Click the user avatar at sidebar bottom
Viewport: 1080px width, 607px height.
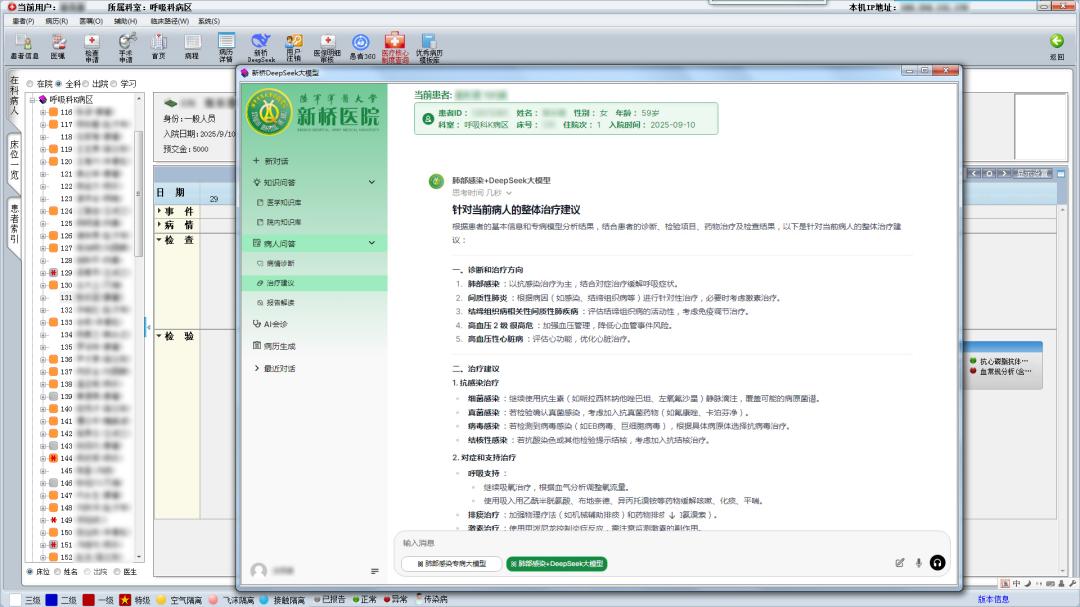pos(259,570)
